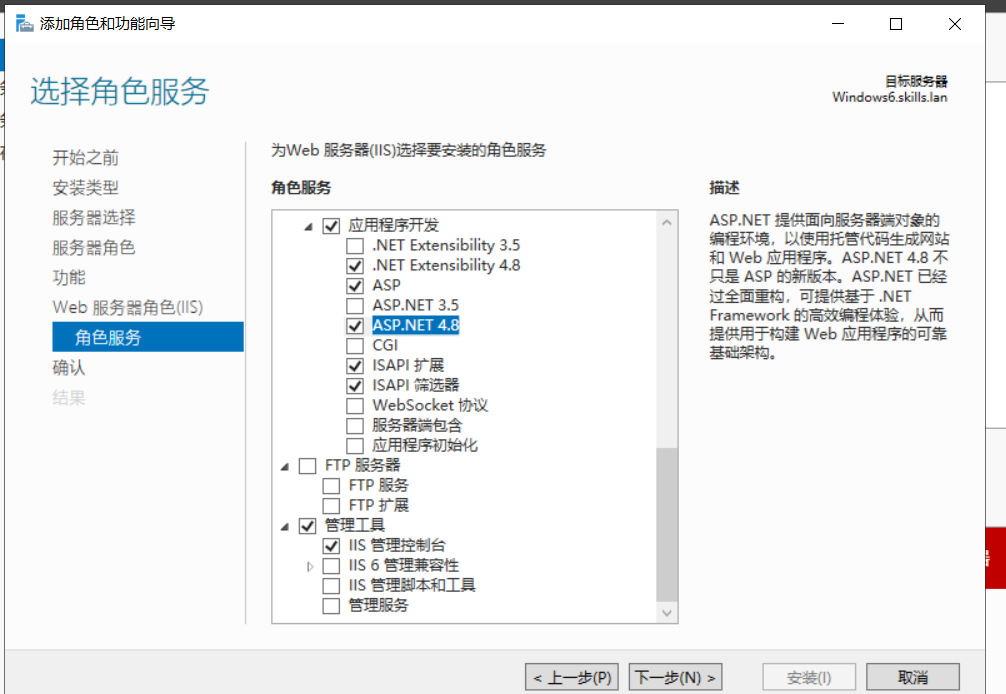The height and width of the screenshot is (694, 1006).
Task: Select the 功能 wizard step
Action: tap(69, 277)
